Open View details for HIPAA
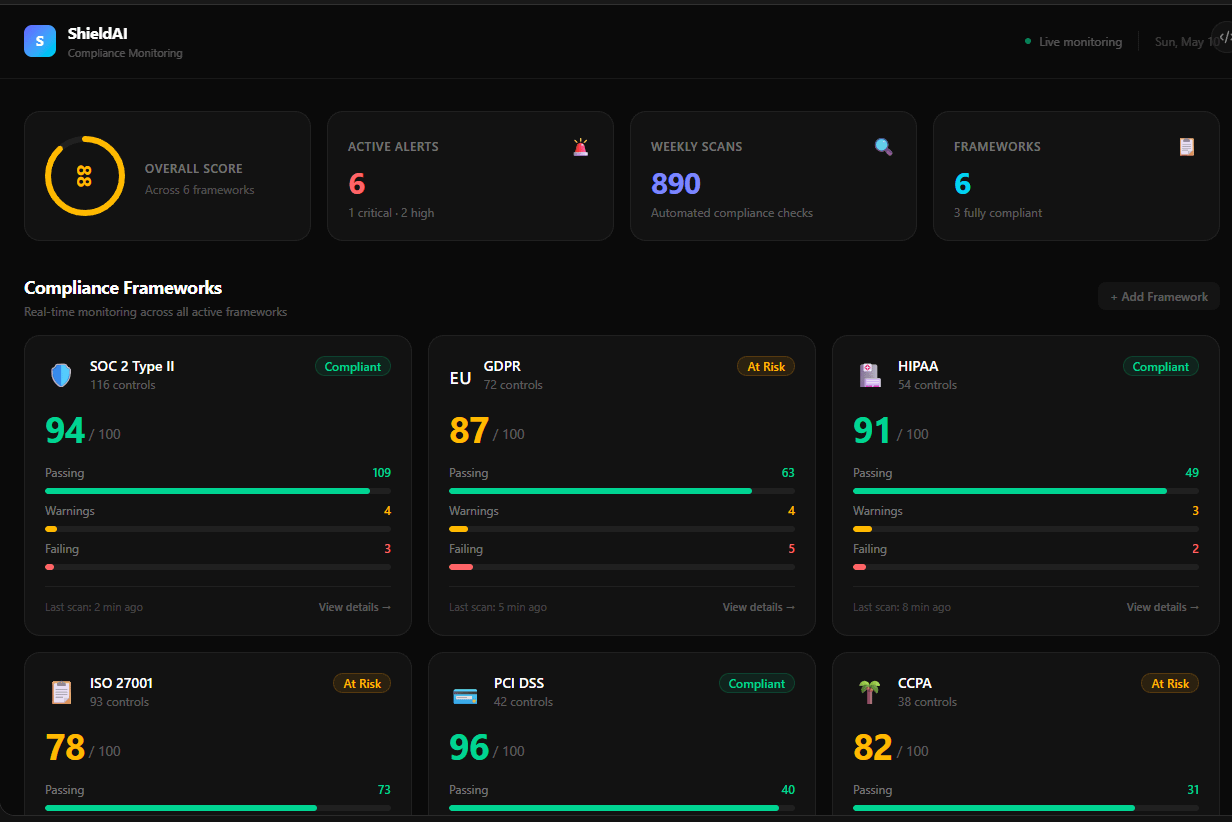 click(x=1163, y=607)
